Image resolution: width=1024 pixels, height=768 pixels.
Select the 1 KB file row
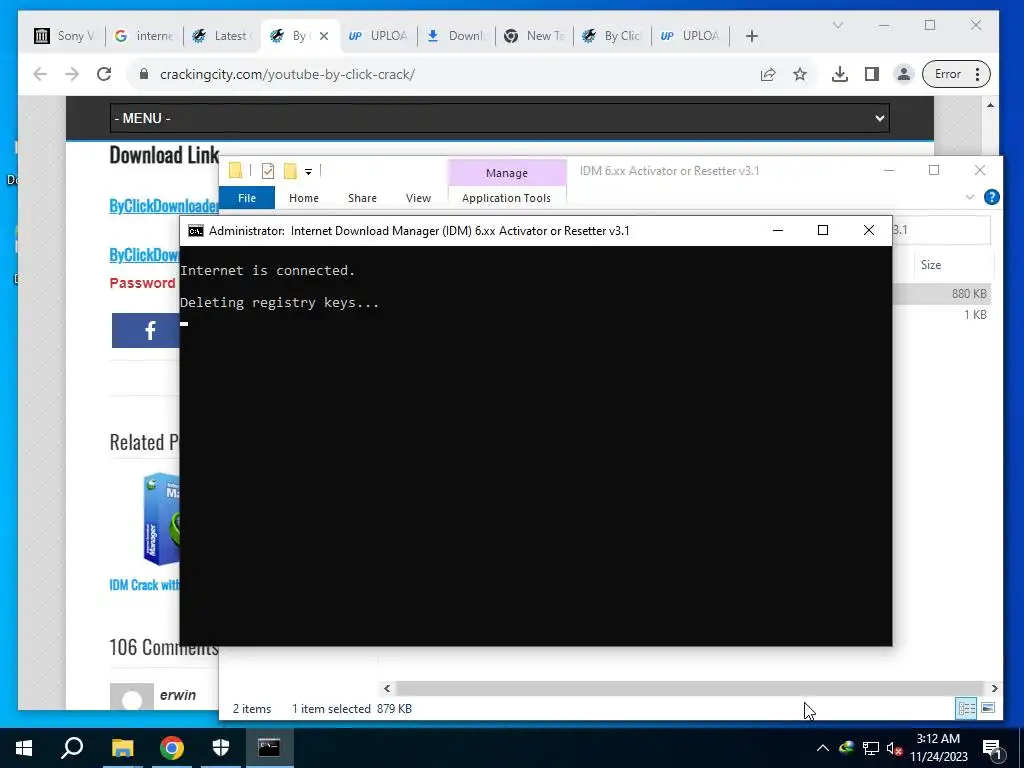(x=941, y=315)
